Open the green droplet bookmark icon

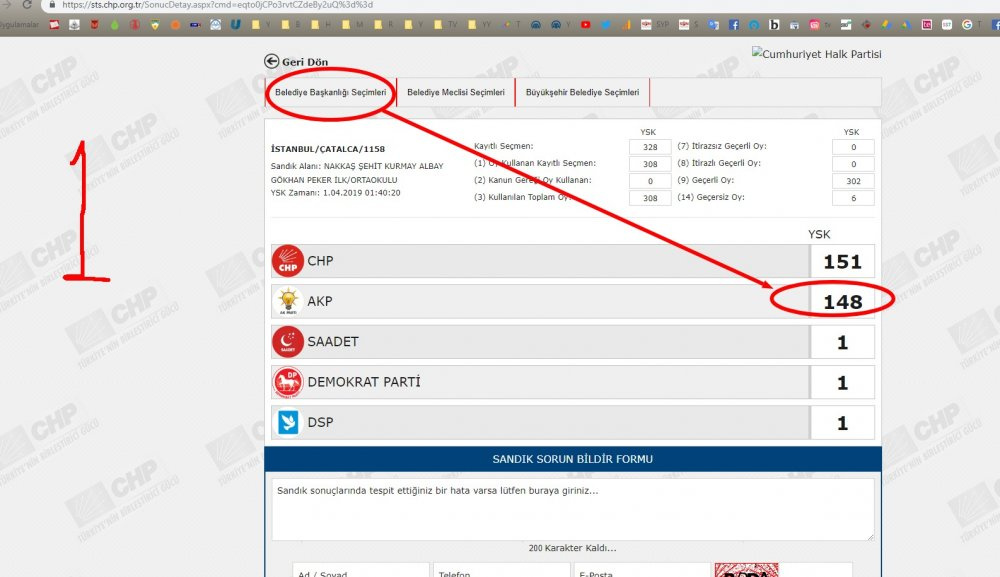115,25
